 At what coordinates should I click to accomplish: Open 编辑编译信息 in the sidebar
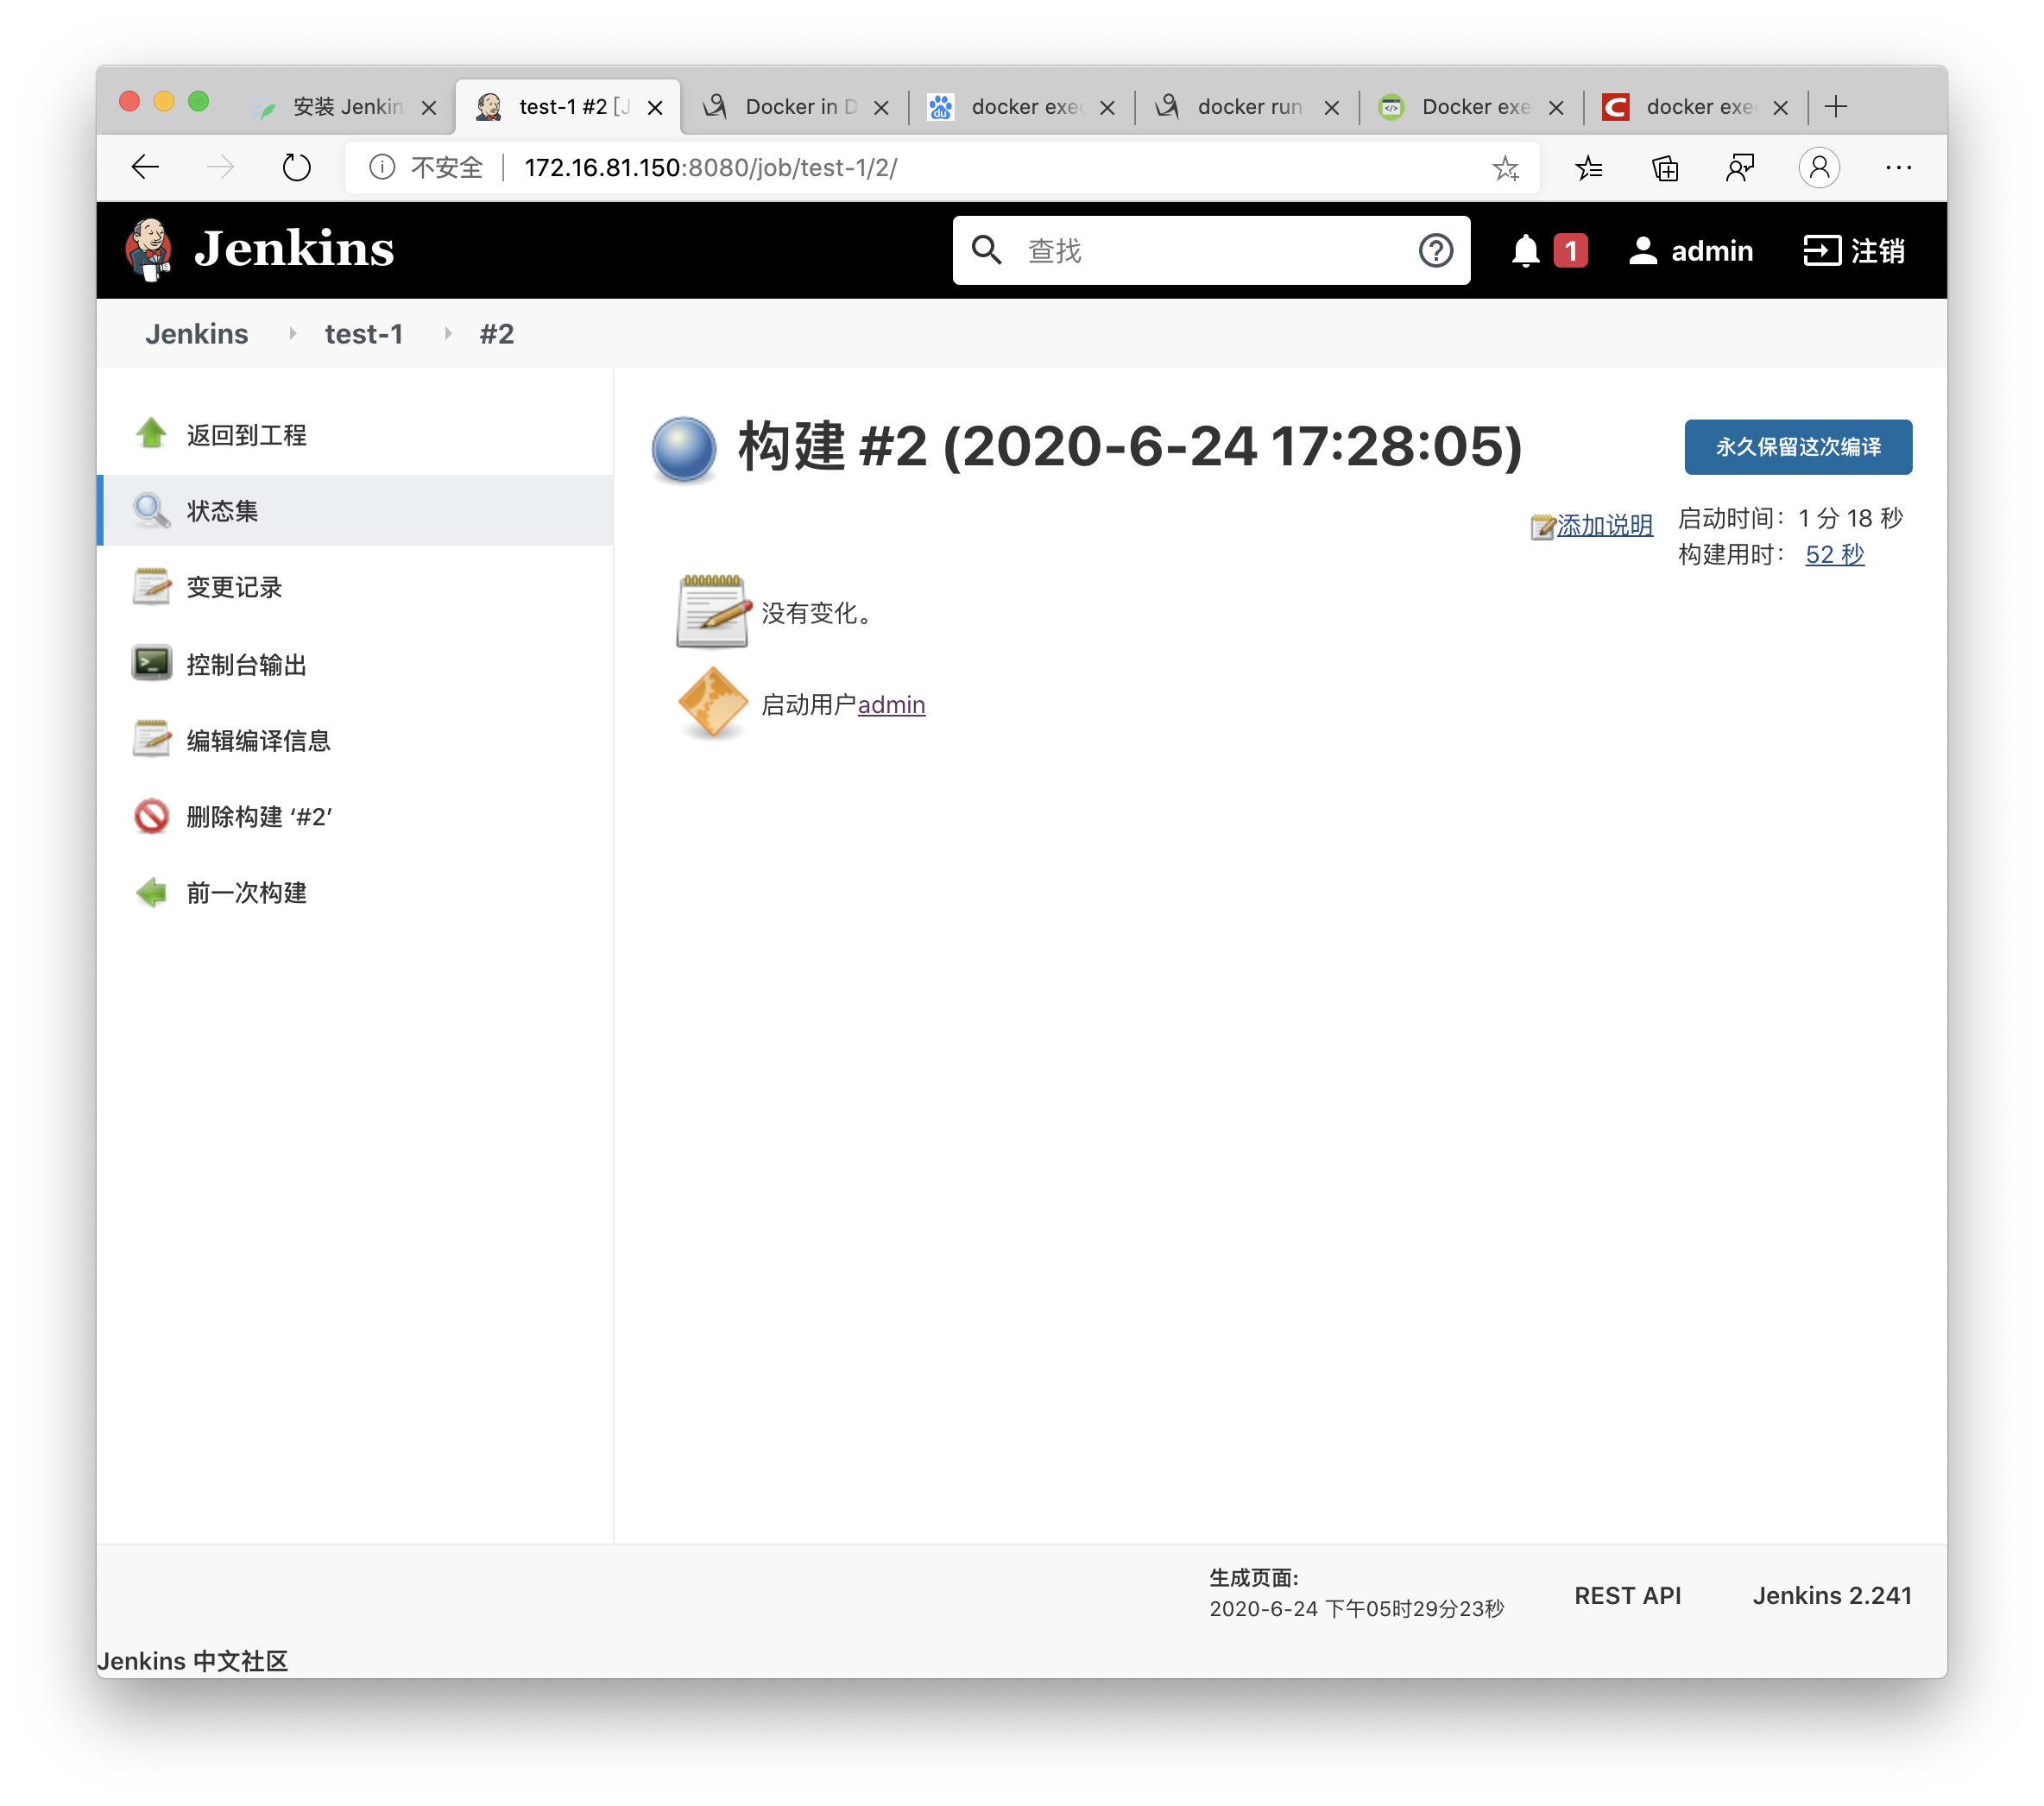click(x=258, y=739)
